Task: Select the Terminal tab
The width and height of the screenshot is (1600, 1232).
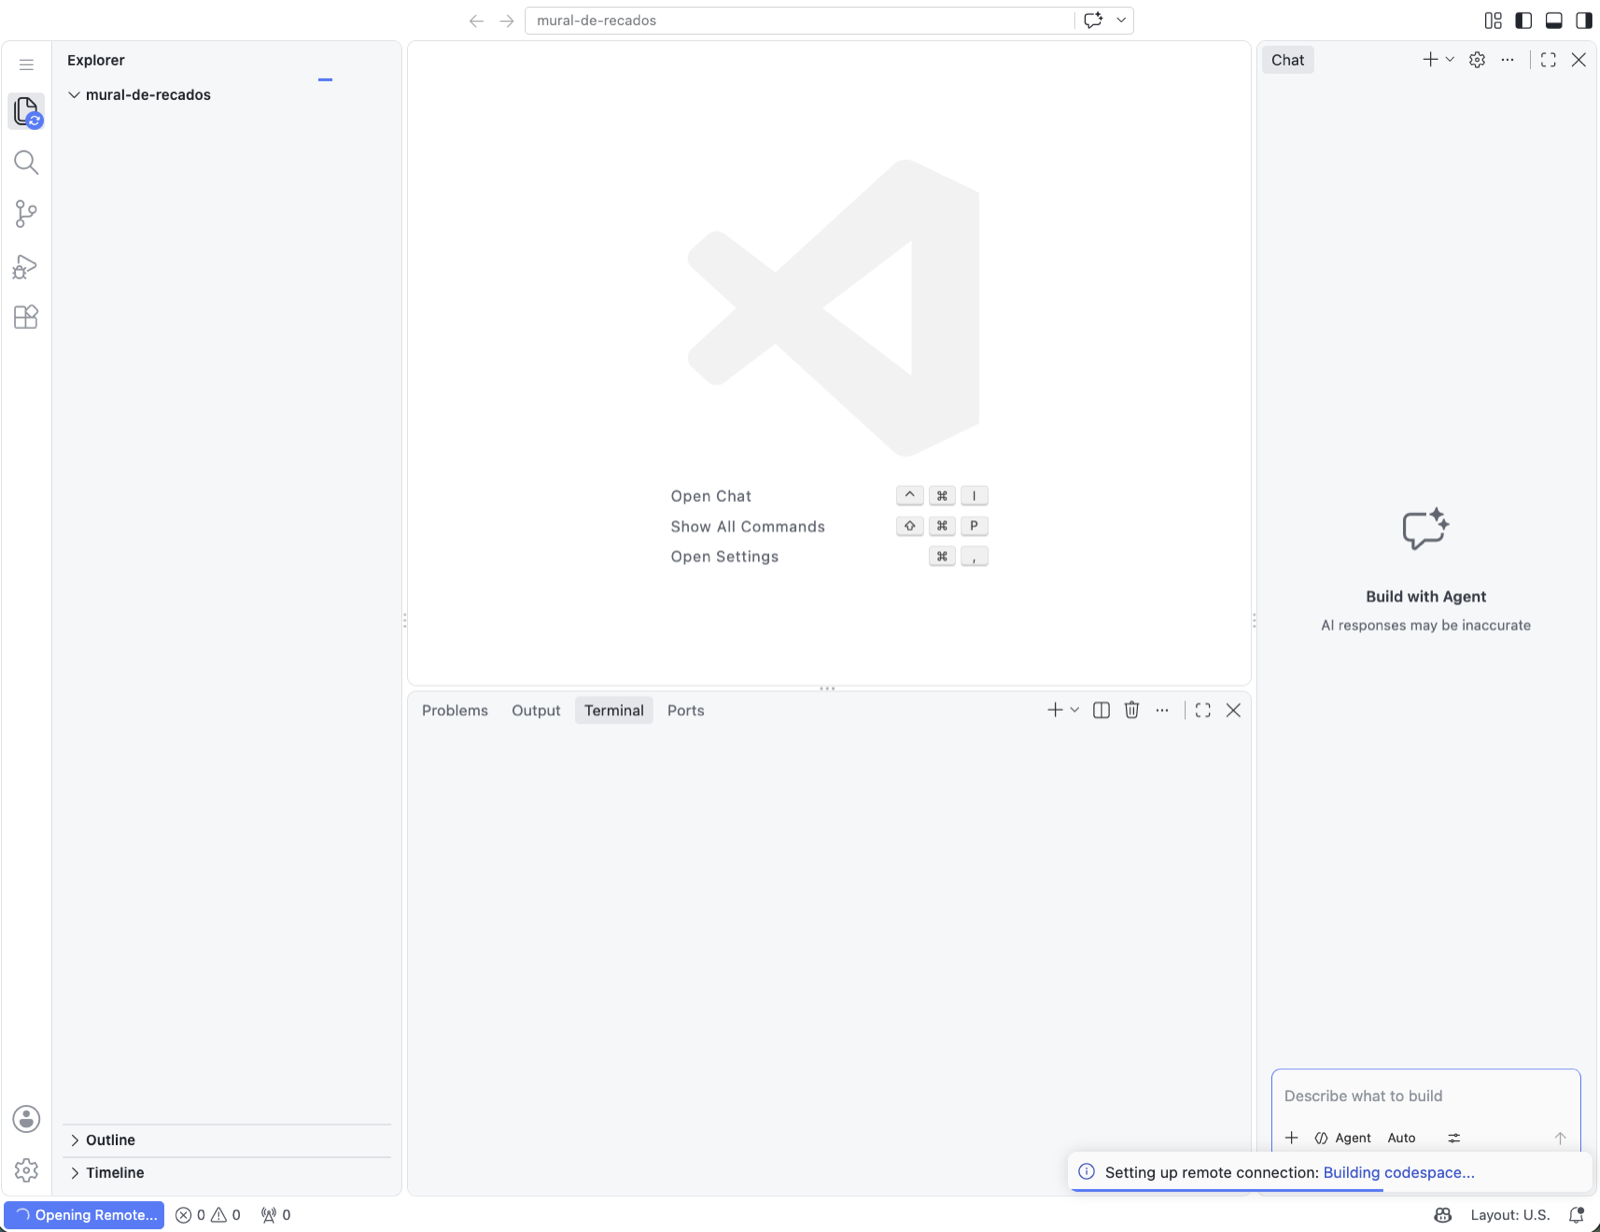Action: click(x=614, y=710)
